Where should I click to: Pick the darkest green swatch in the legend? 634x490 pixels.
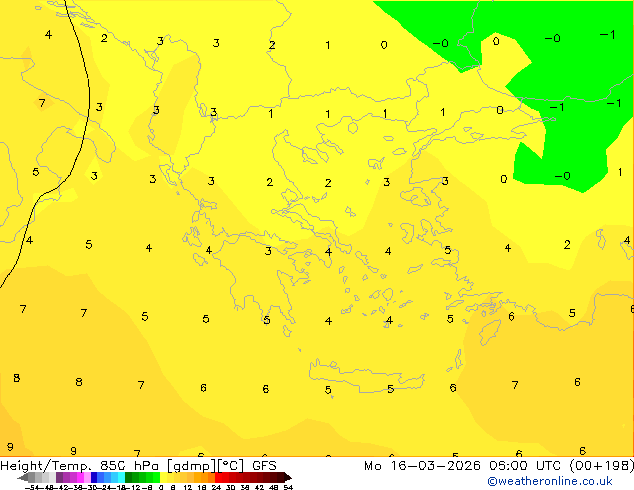pyautogui.click(x=128, y=477)
